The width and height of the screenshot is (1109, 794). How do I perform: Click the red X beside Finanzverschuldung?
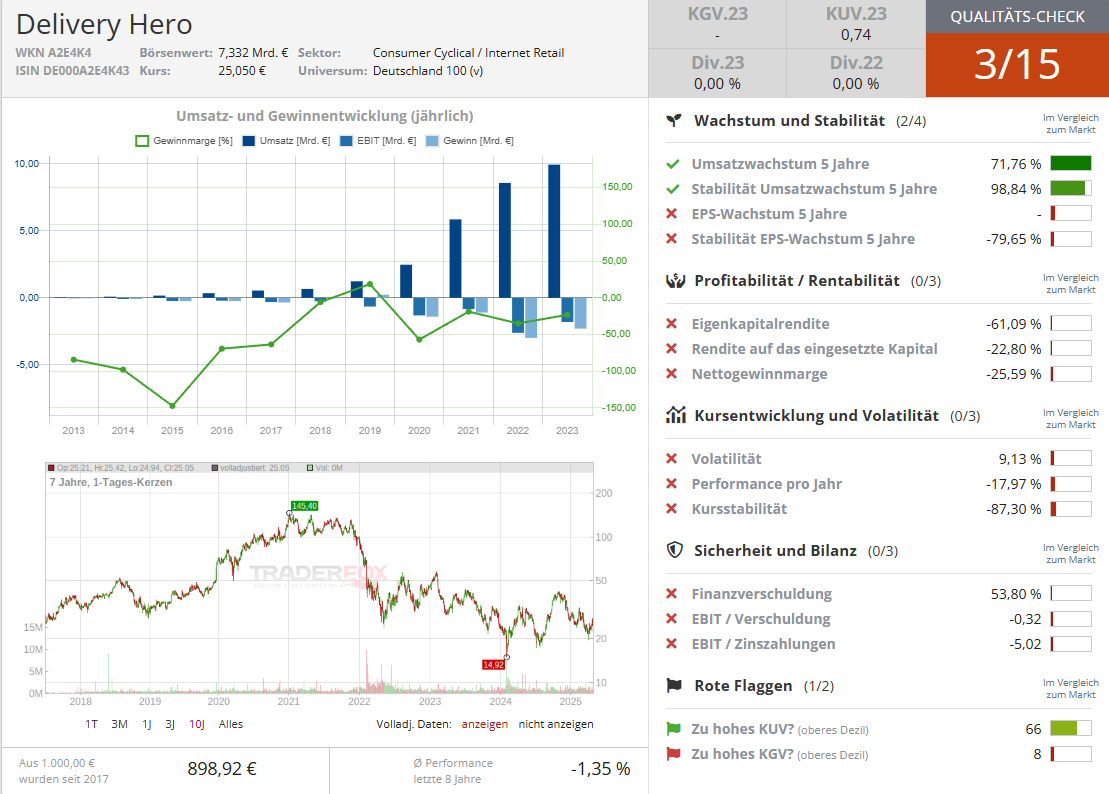click(x=672, y=594)
